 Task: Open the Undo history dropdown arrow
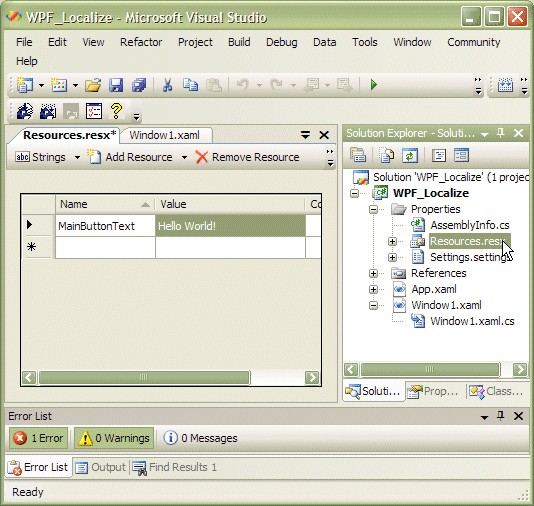(259, 85)
